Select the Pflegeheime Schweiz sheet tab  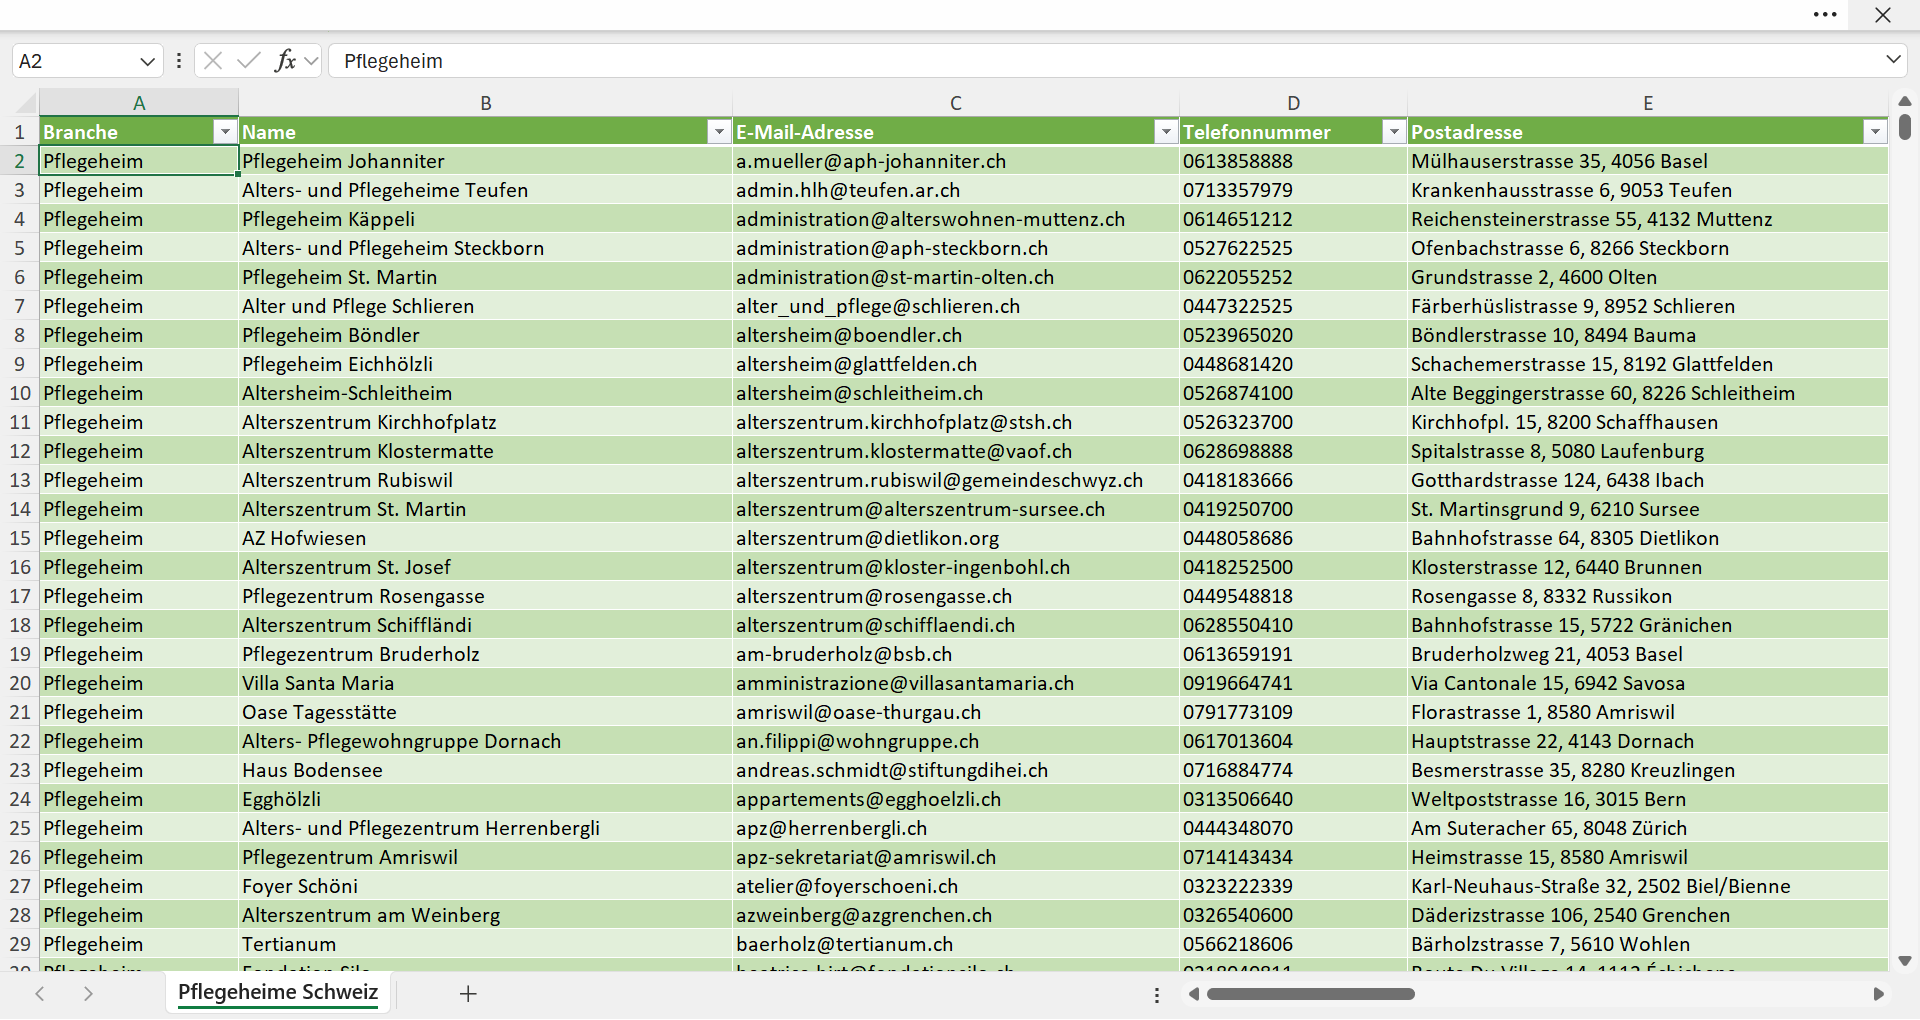tap(278, 992)
